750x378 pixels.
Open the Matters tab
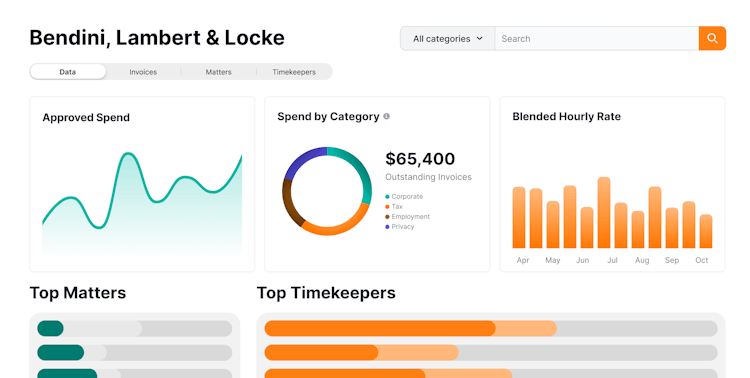(219, 72)
